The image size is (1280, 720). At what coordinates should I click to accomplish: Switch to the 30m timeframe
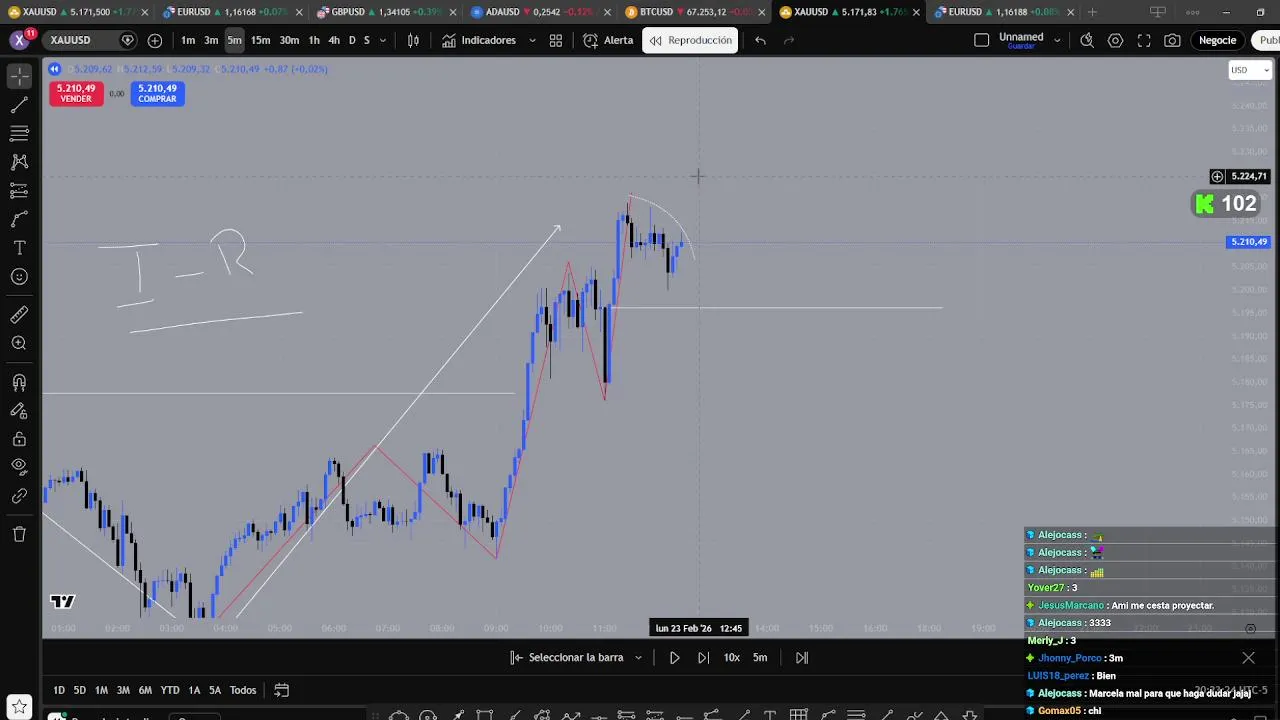click(x=289, y=40)
